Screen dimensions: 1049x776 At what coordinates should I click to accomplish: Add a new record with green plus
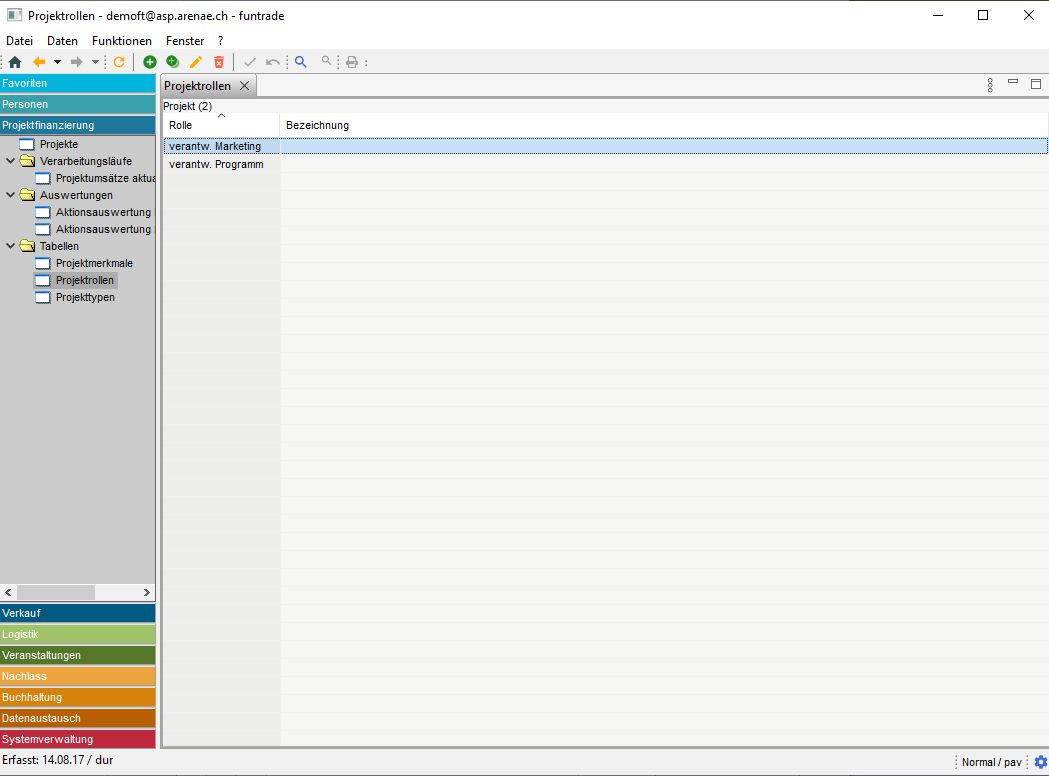tap(150, 62)
